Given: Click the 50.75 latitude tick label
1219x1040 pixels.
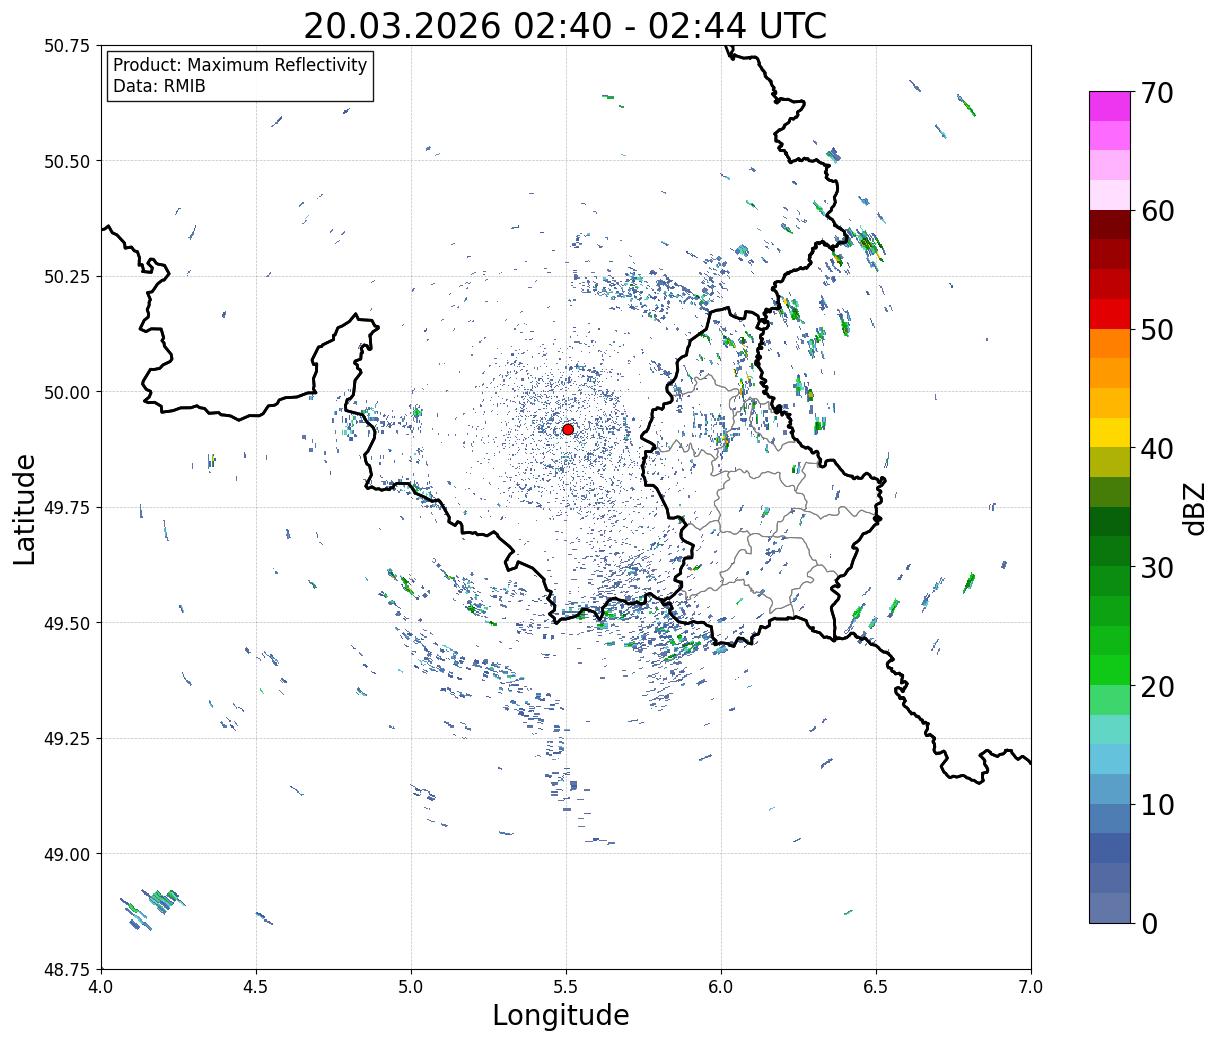Looking at the screenshot, I should pyautogui.click(x=67, y=46).
